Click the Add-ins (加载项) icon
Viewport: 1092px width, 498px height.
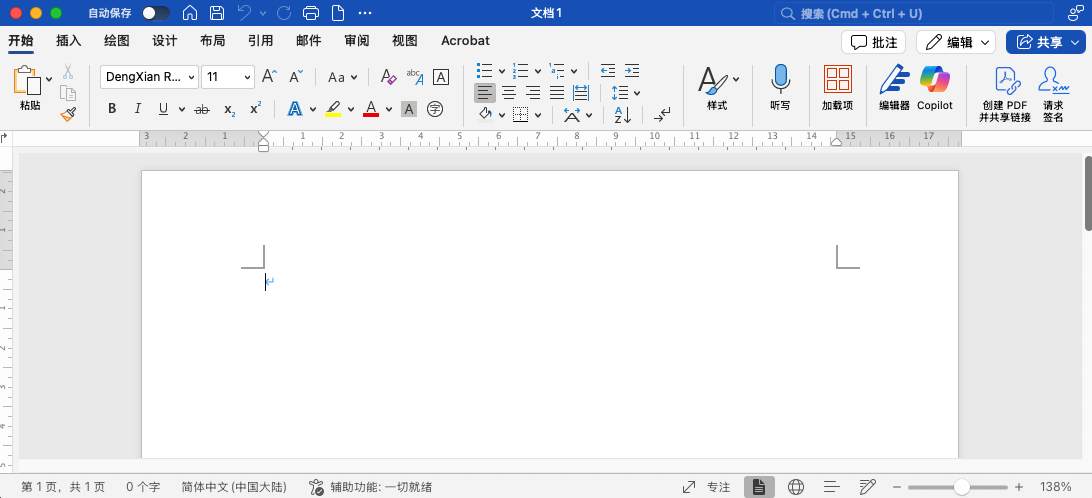837,87
